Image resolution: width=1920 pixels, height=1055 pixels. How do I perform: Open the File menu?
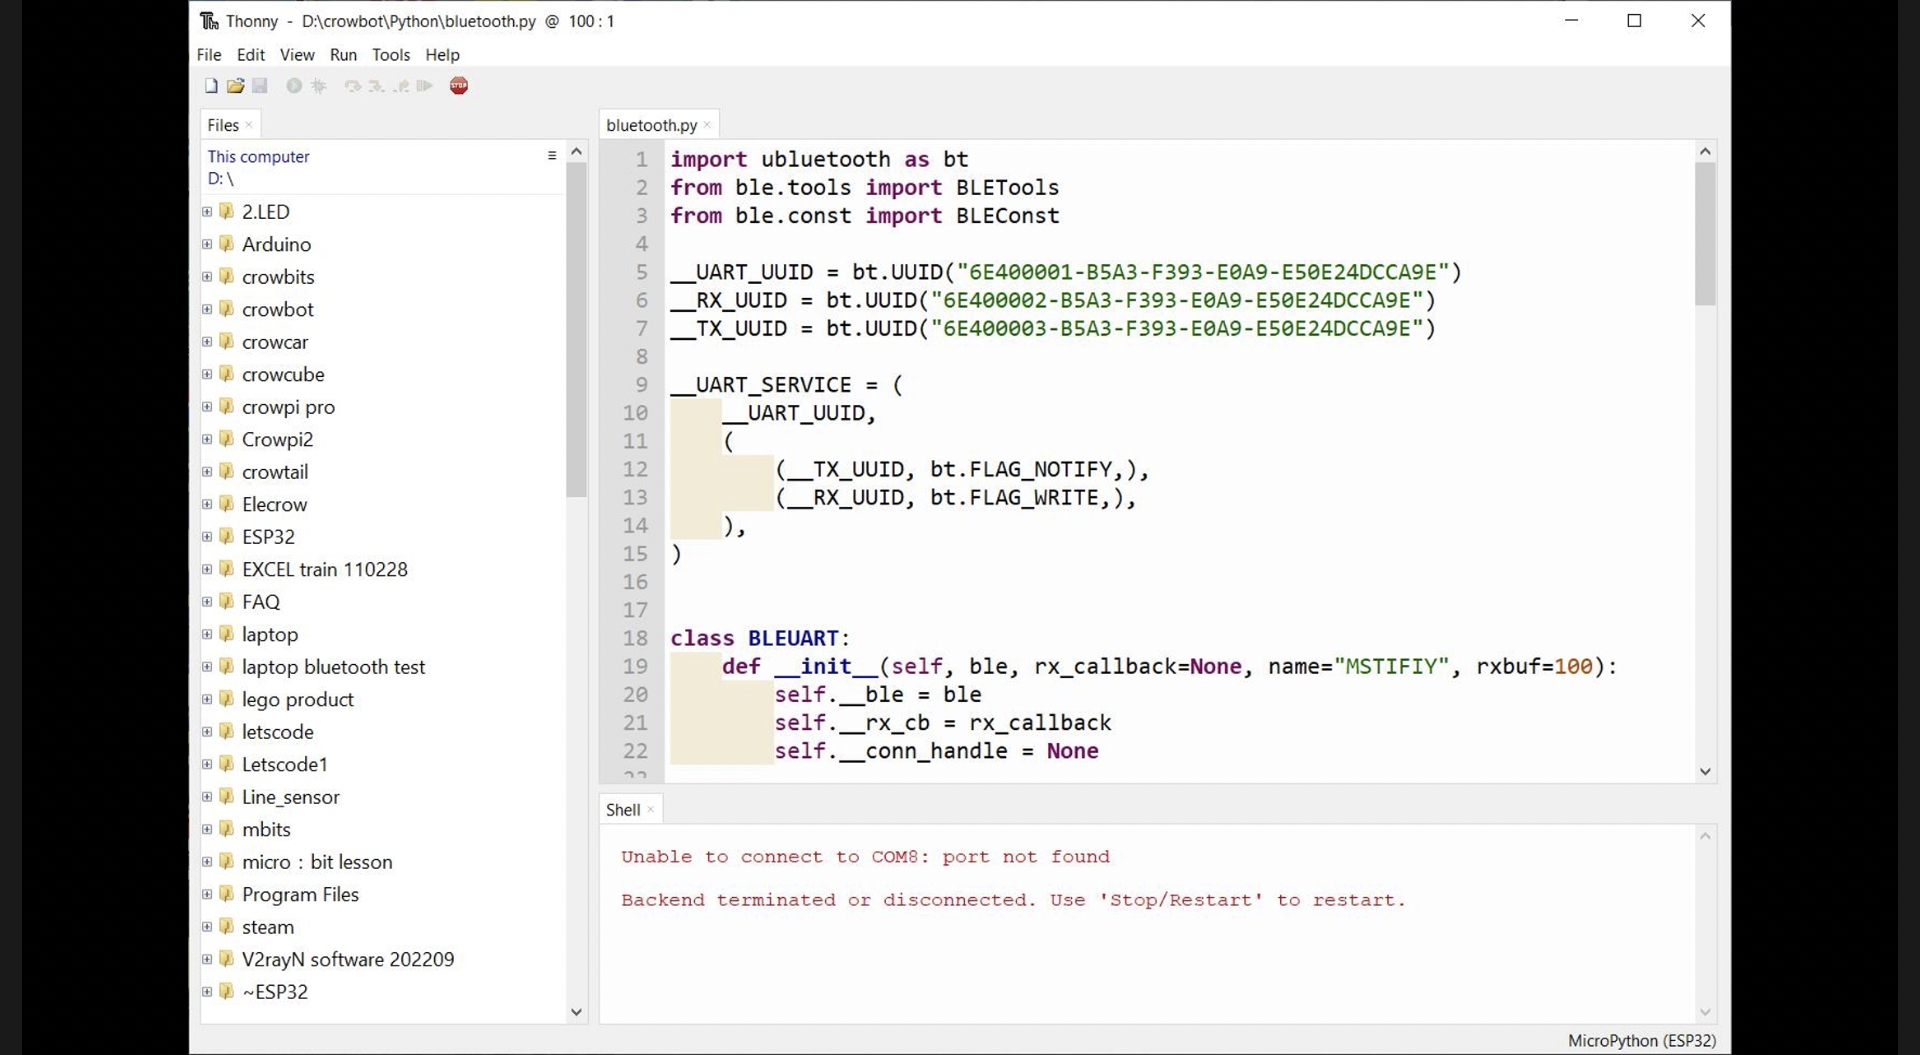point(209,55)
